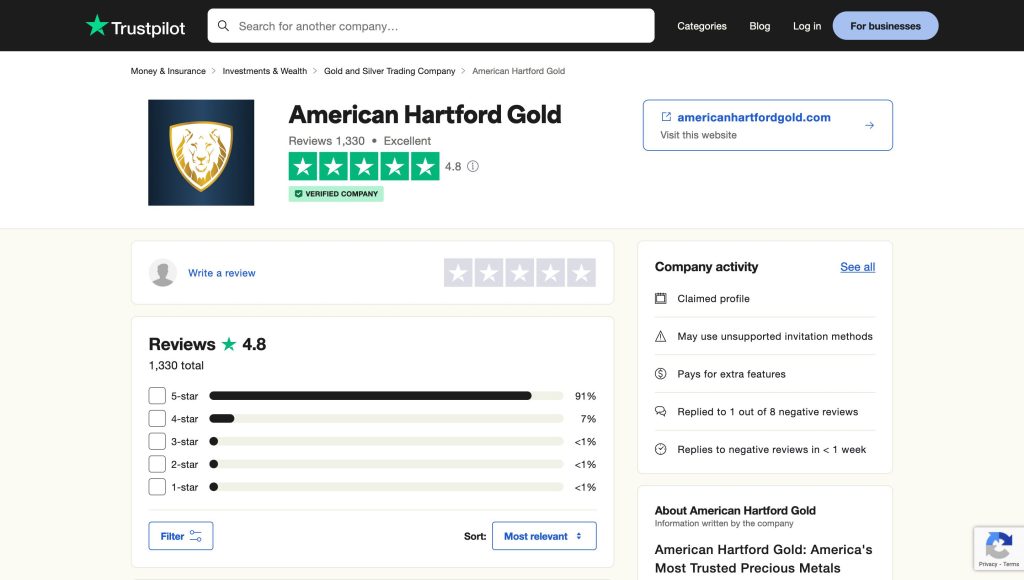Enable the 1-star reviews checkbox

point(157,487)
